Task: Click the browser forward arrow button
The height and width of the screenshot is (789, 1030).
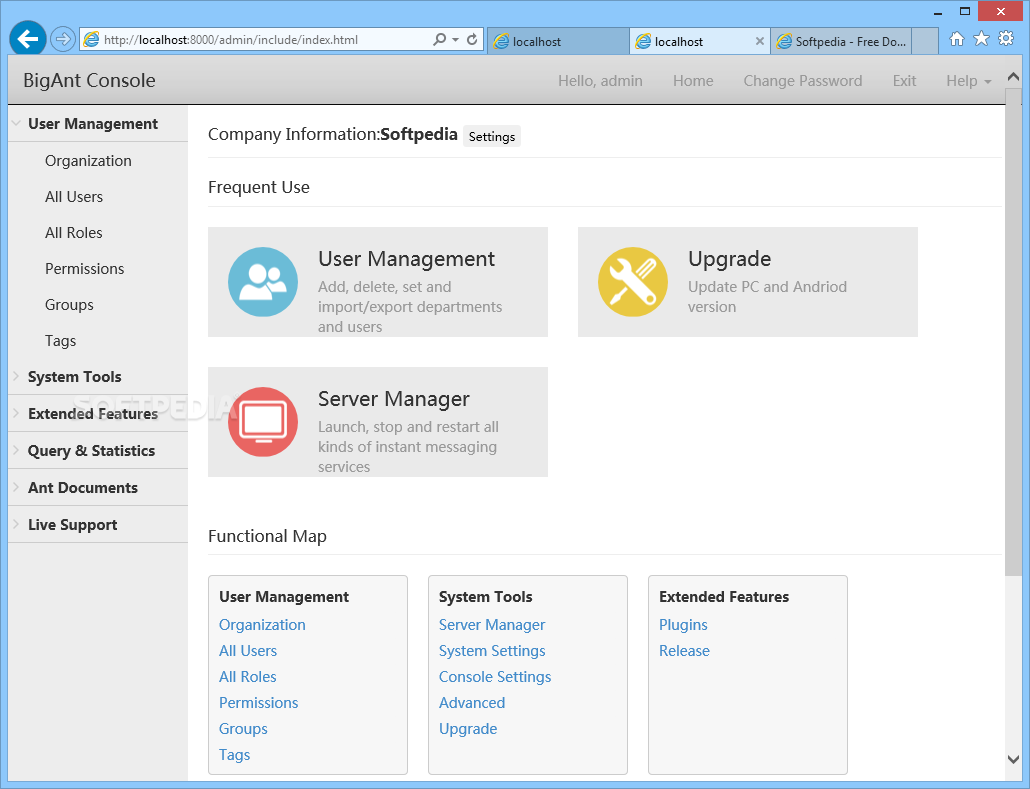Action: [x=62, y=39]
